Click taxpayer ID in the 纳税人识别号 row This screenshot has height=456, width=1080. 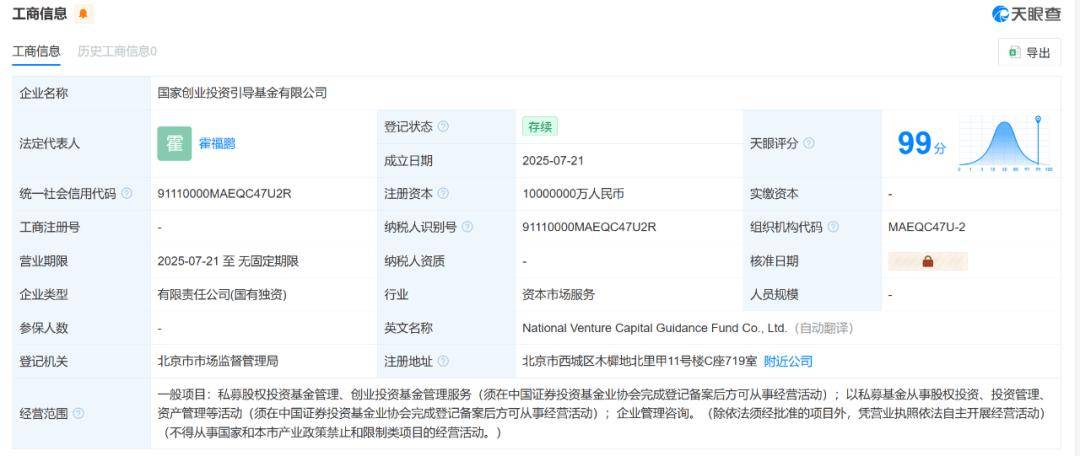click(589, 227)
